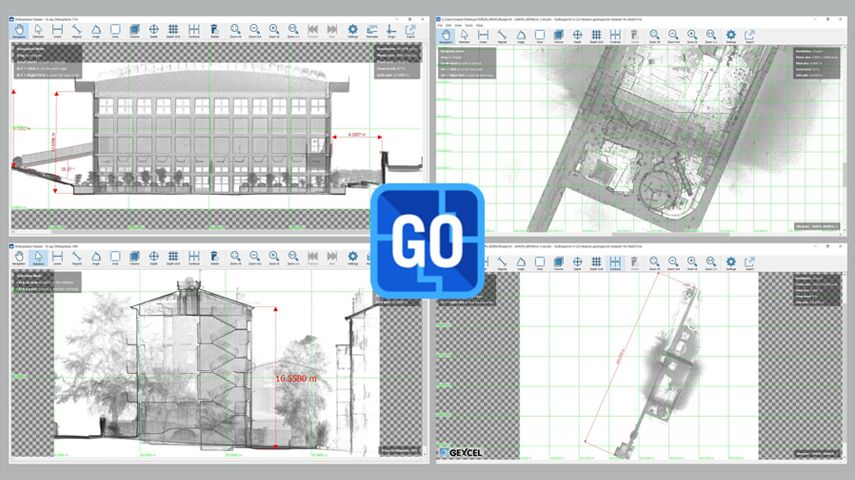Click Zoom In in top-right window

coord(692,36)
